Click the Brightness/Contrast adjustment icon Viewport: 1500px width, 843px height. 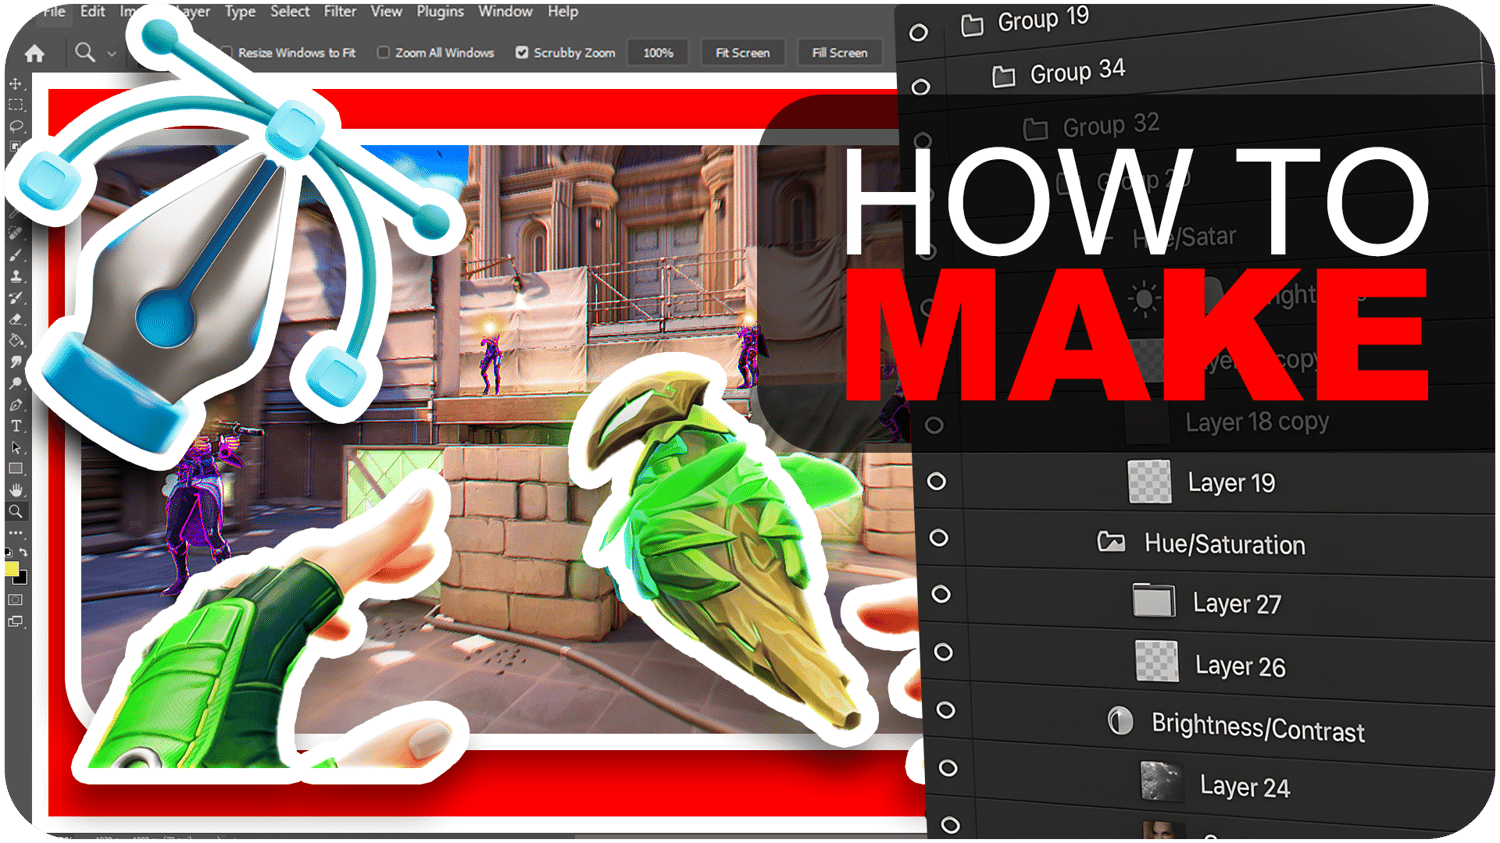click(x=1120, y=721)
